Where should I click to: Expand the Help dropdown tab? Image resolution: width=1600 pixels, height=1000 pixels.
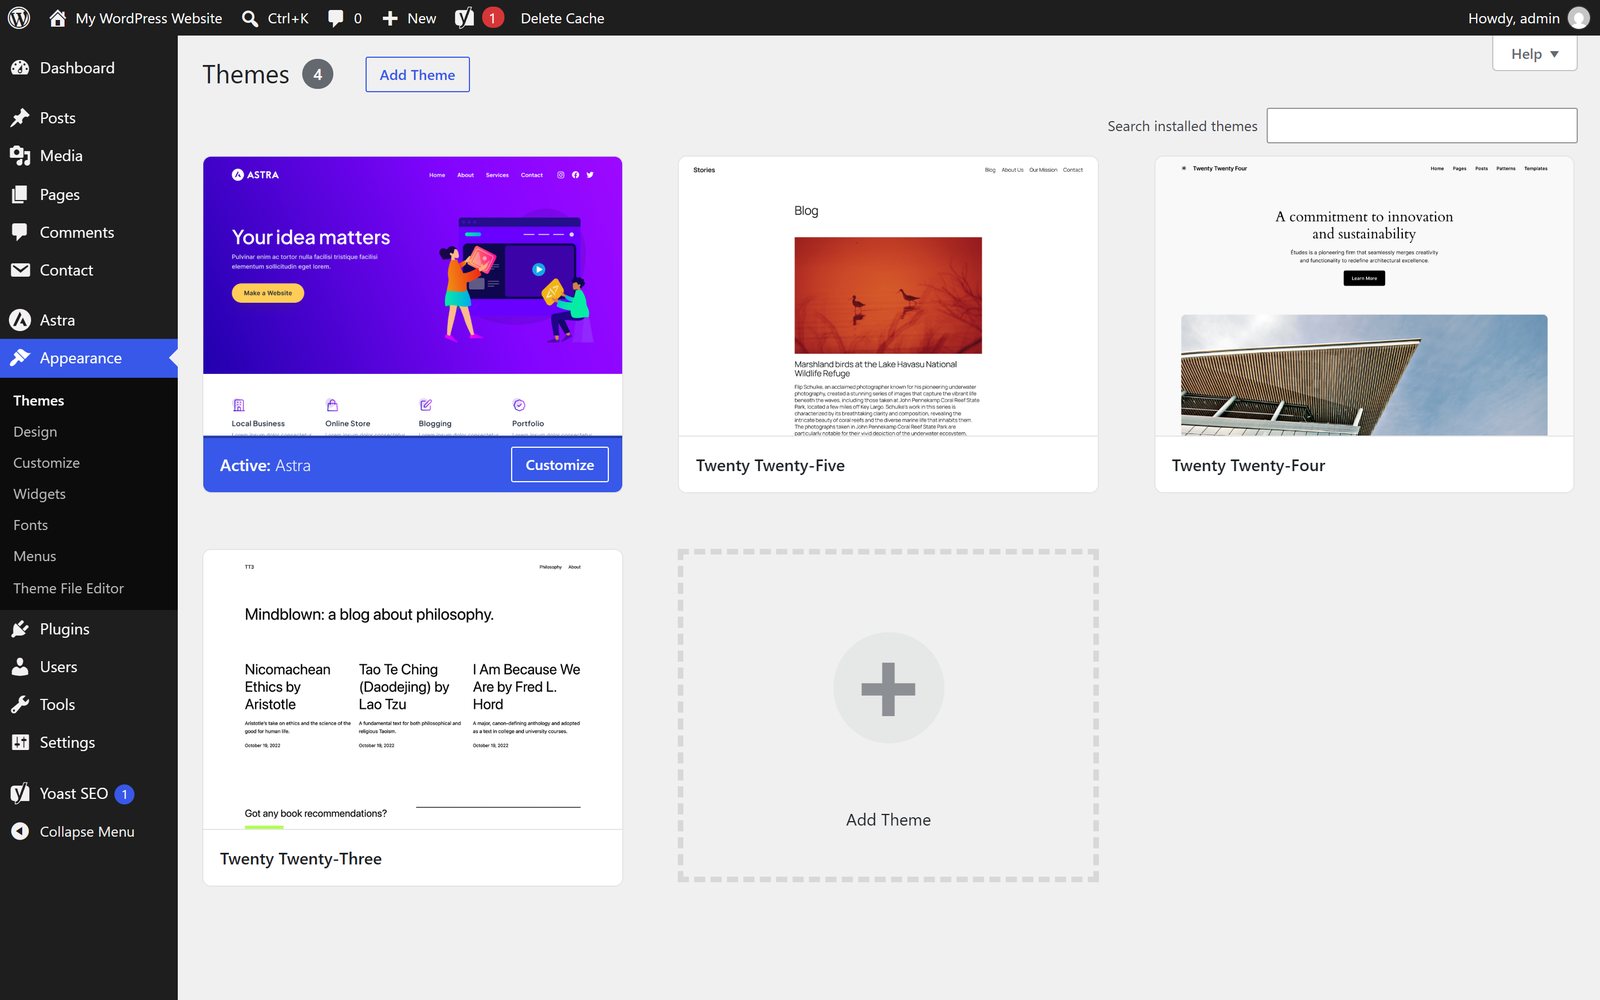pyautogui.click(x=1534, y=54)
